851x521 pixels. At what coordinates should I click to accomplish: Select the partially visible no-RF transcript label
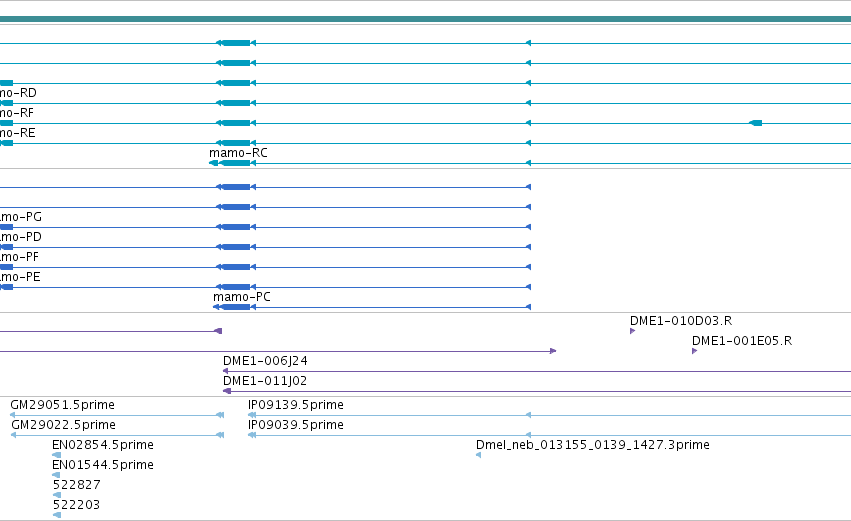click(17, 113)
